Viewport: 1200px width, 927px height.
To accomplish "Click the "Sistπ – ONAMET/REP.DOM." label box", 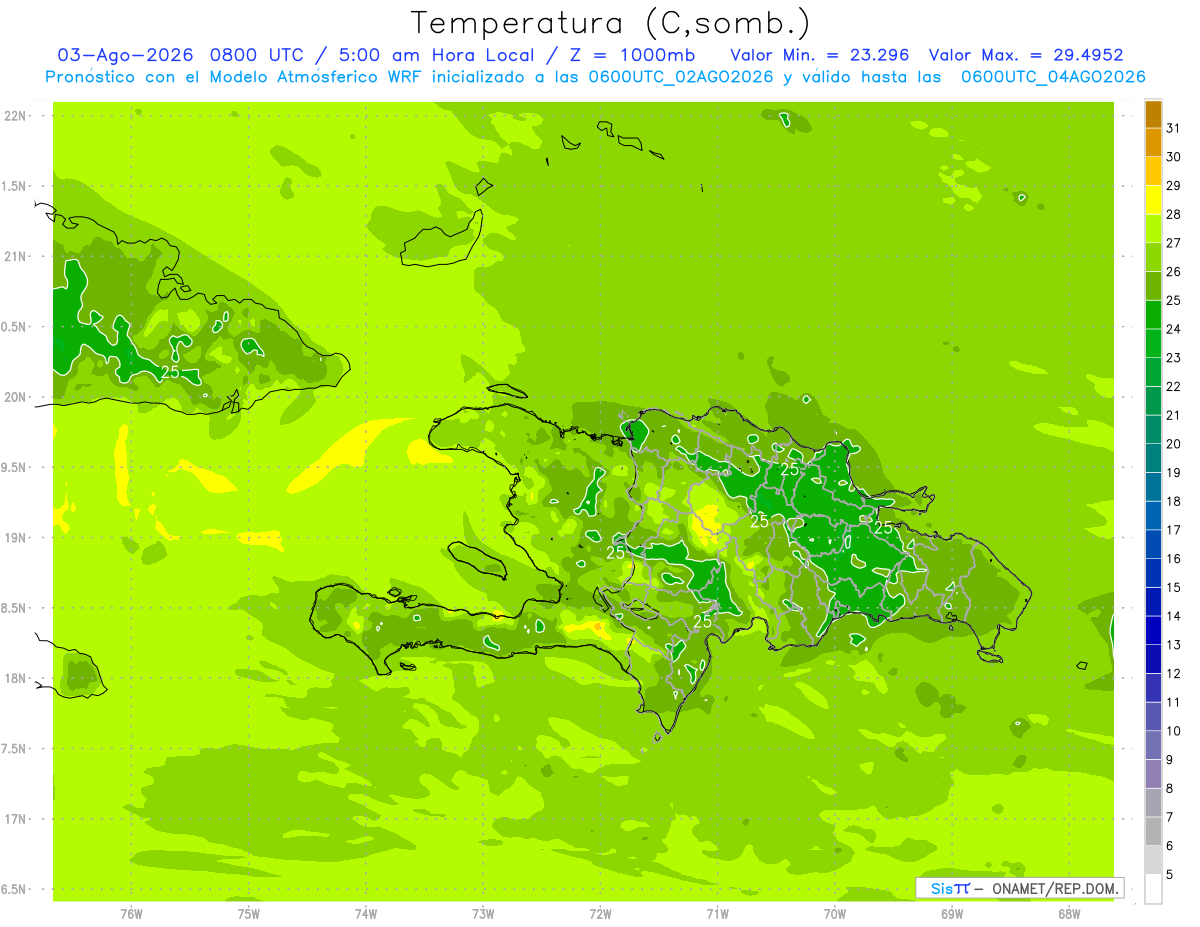I will (x=1019, y=888).
